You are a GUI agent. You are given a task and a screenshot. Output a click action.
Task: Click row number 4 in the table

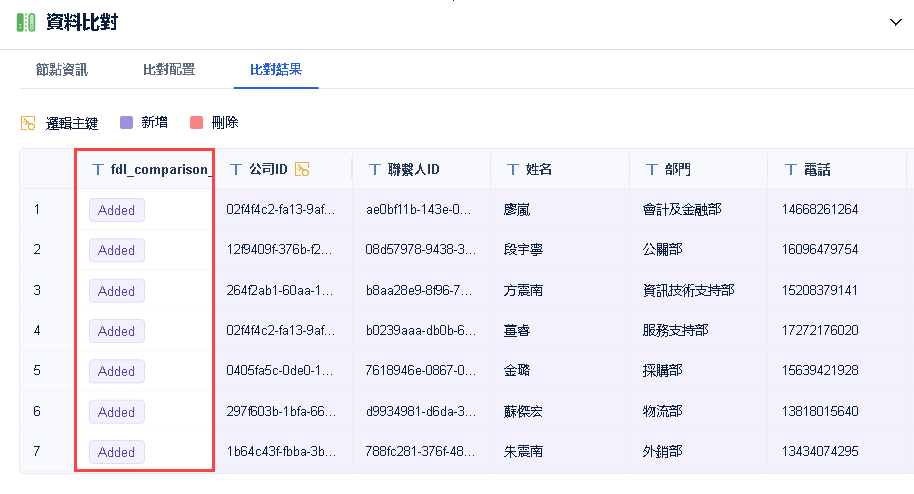pos(37,331)
